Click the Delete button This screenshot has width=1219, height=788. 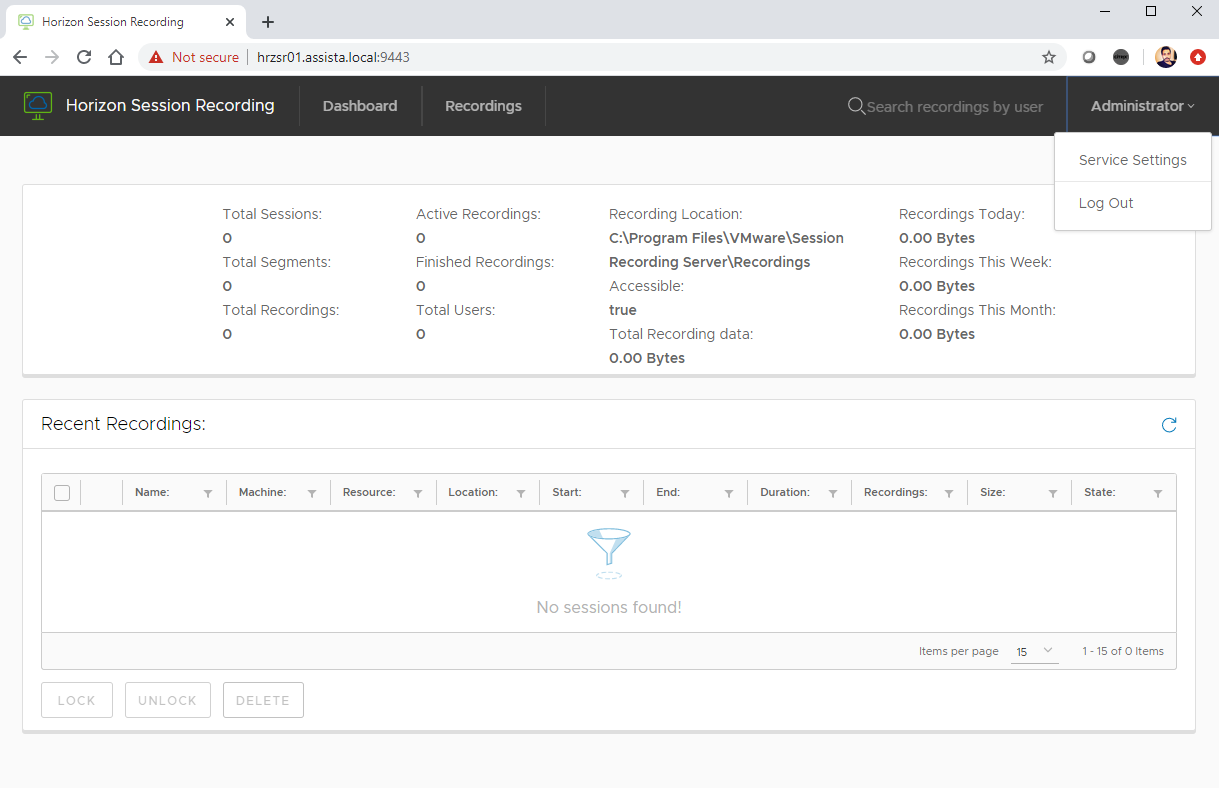263,700
